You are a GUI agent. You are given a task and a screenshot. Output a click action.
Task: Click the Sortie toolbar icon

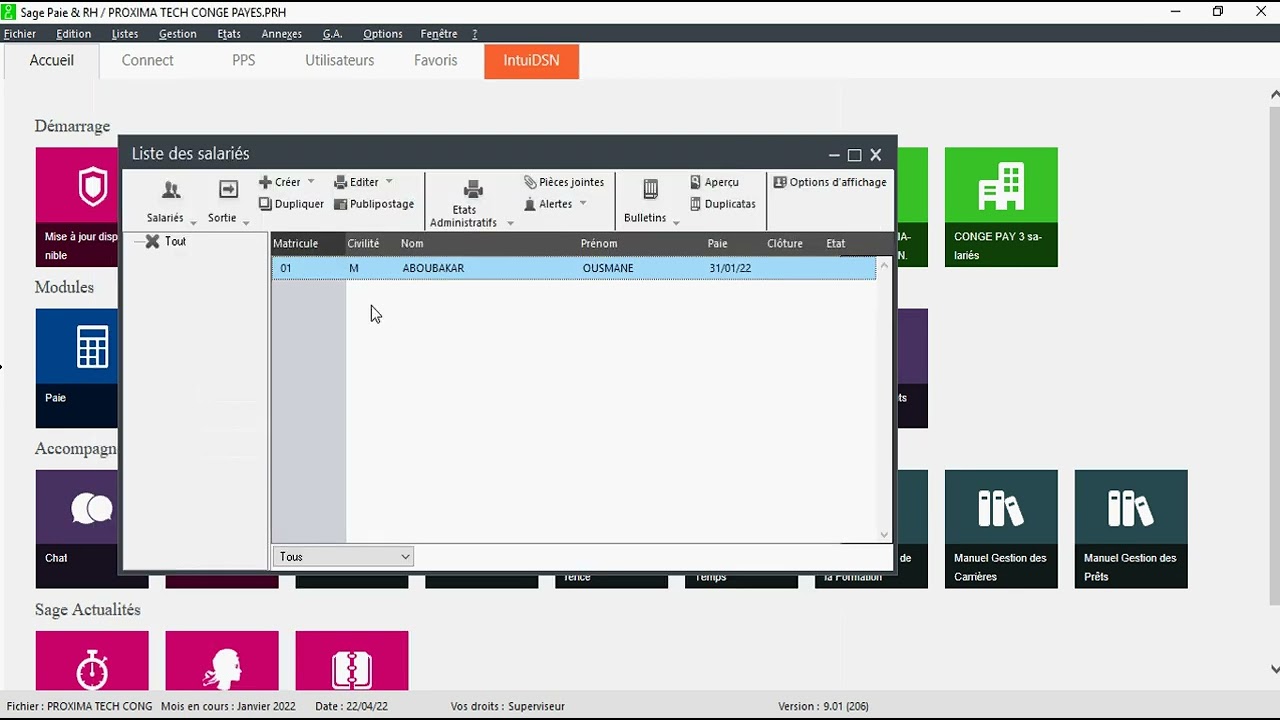228,190
